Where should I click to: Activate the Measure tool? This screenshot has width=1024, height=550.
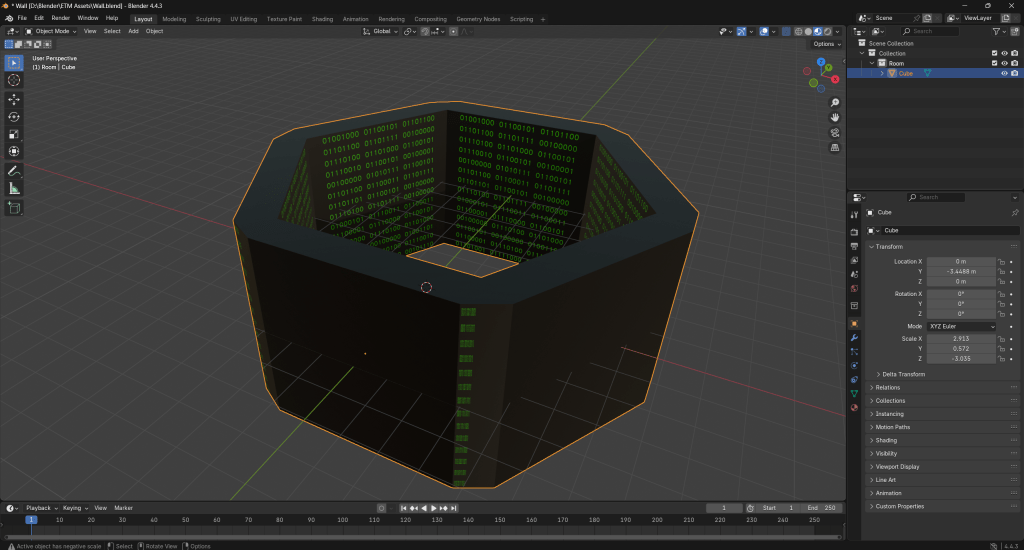point(14,188)
